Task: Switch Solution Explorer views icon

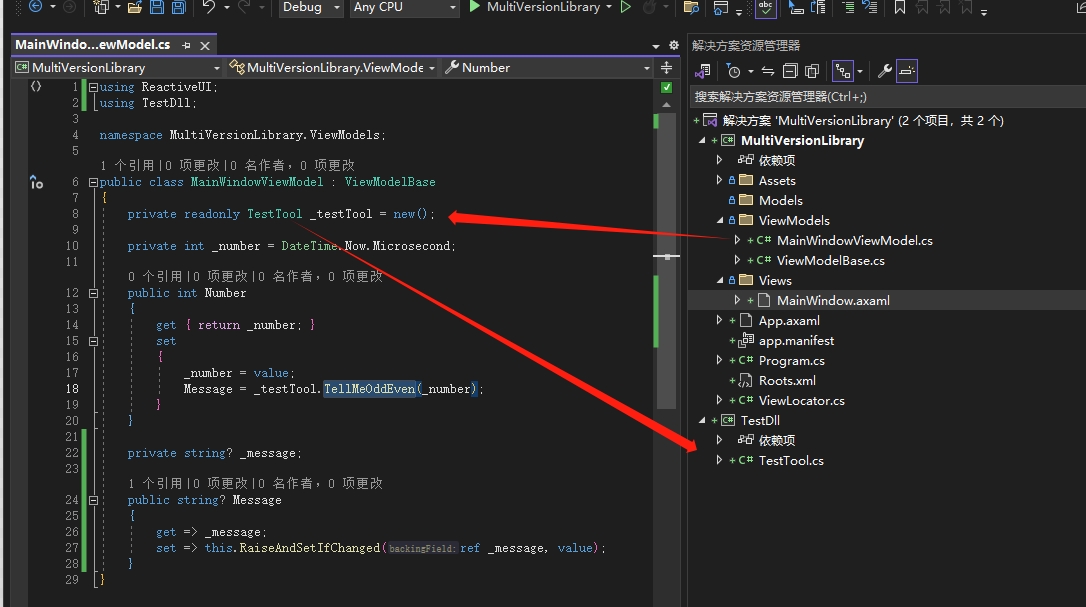Action: click(x=703, y=71)
